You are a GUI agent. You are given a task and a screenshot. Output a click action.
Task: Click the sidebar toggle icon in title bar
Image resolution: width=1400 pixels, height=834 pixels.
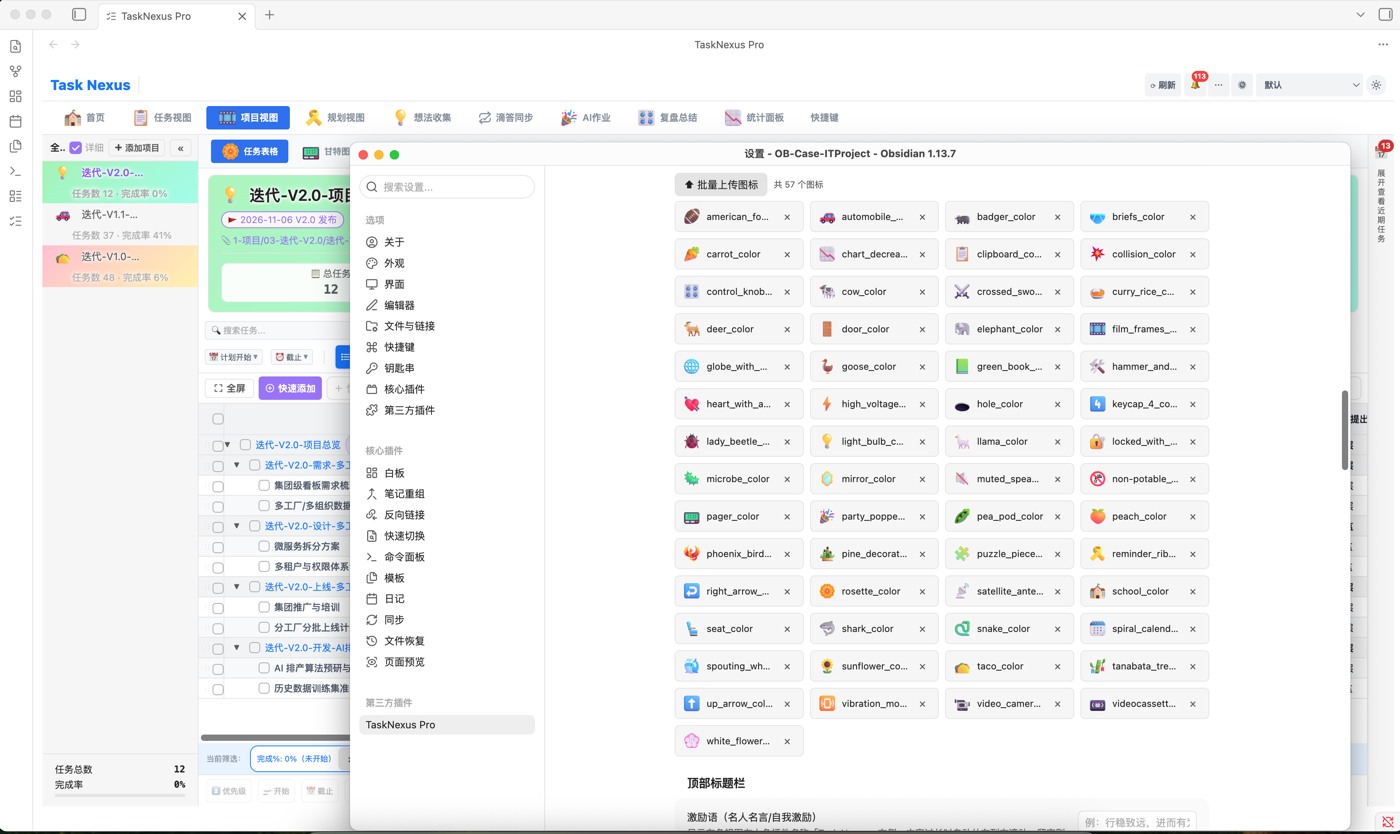point(79,15)
